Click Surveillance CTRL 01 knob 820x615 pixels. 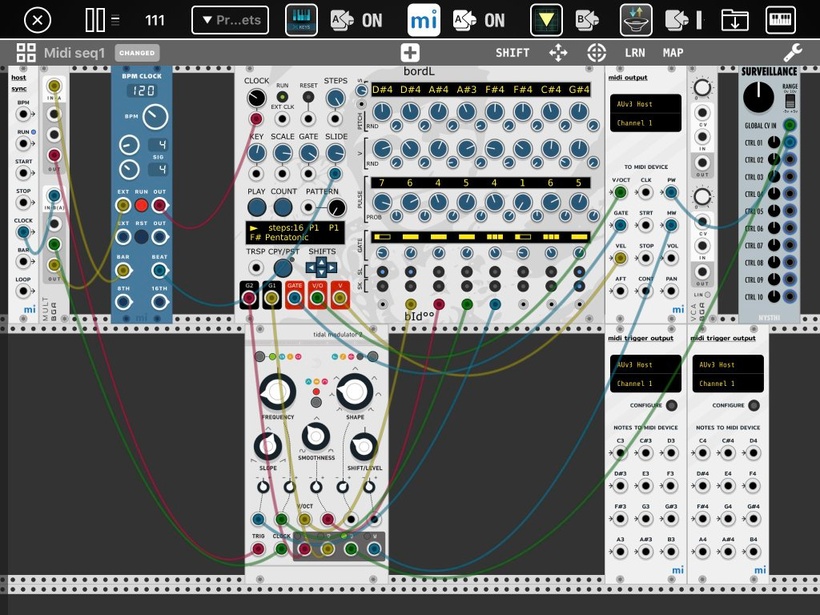pos(773,142)
